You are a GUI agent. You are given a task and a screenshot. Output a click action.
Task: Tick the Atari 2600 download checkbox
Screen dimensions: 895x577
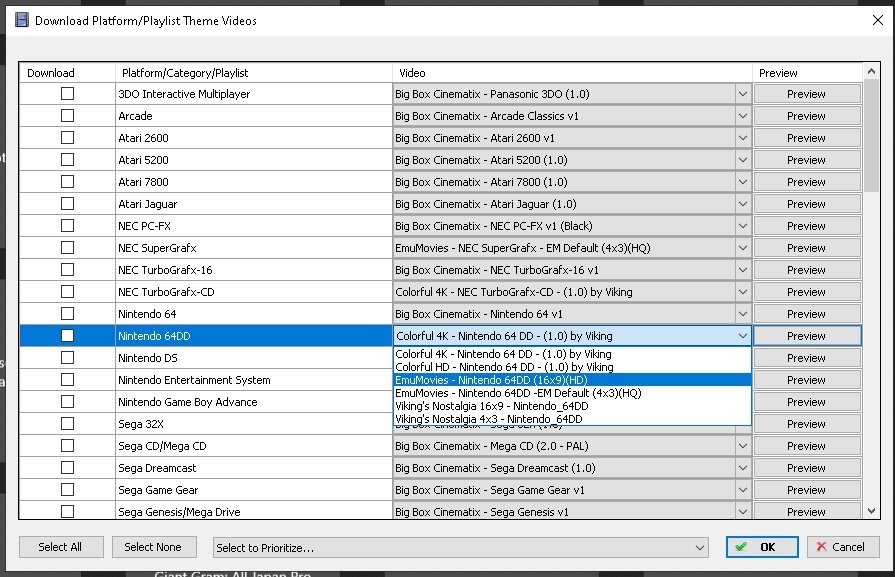pos(67,138)
